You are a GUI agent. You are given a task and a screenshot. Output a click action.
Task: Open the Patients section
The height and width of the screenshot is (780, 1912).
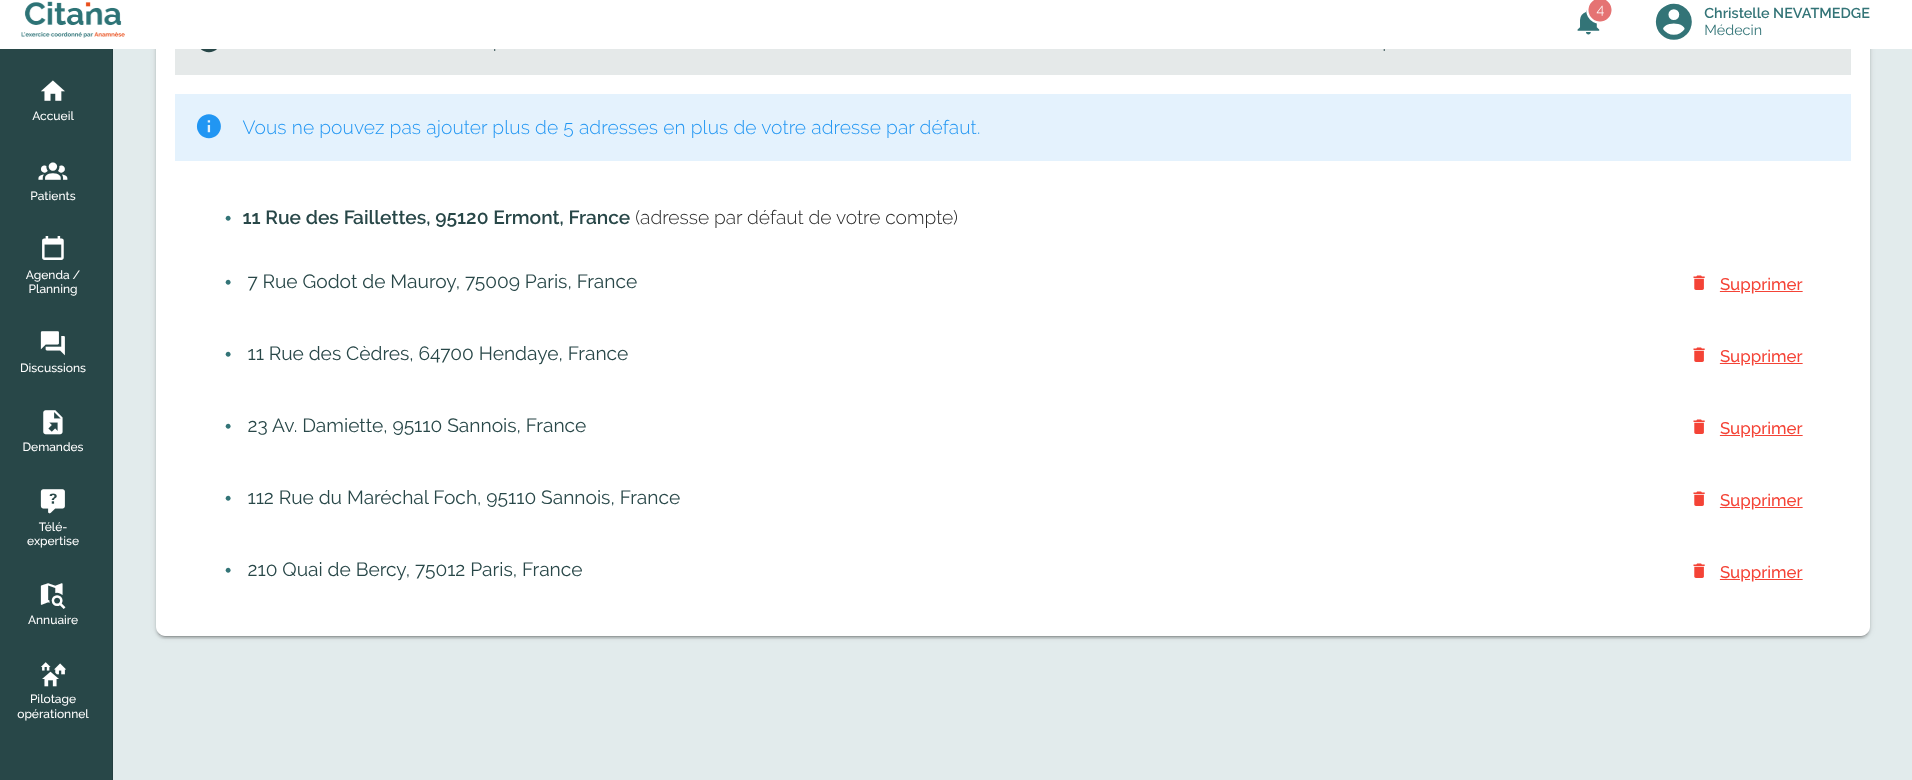[x=53, y=181]
